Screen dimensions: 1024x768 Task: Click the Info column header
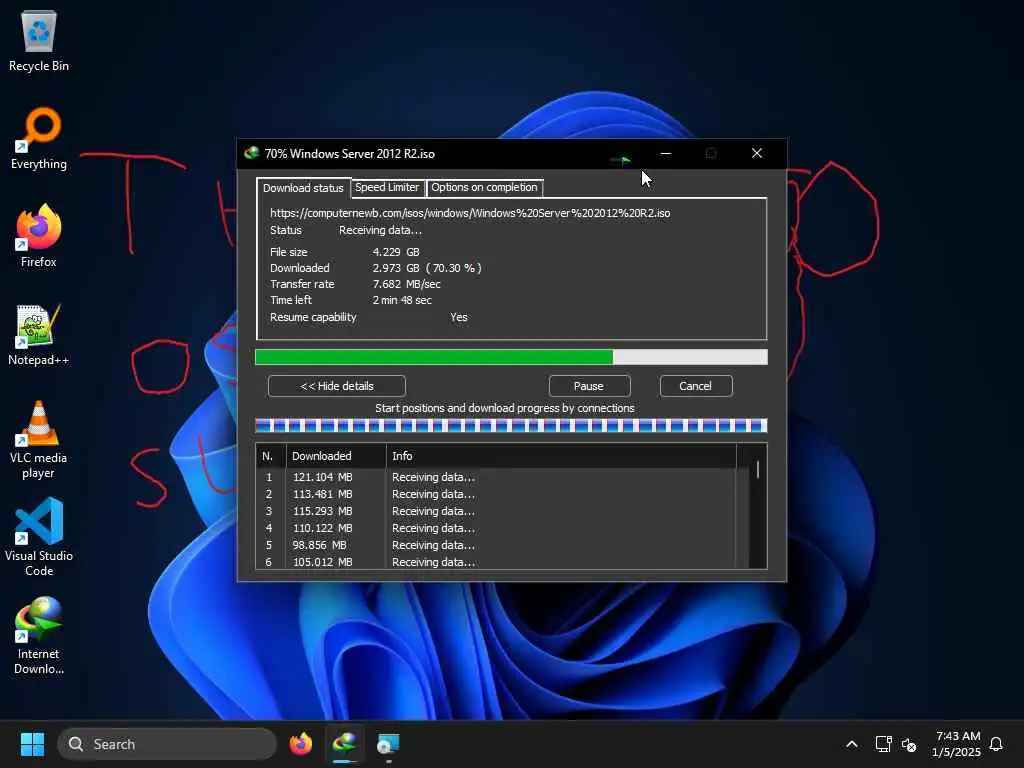561,456
